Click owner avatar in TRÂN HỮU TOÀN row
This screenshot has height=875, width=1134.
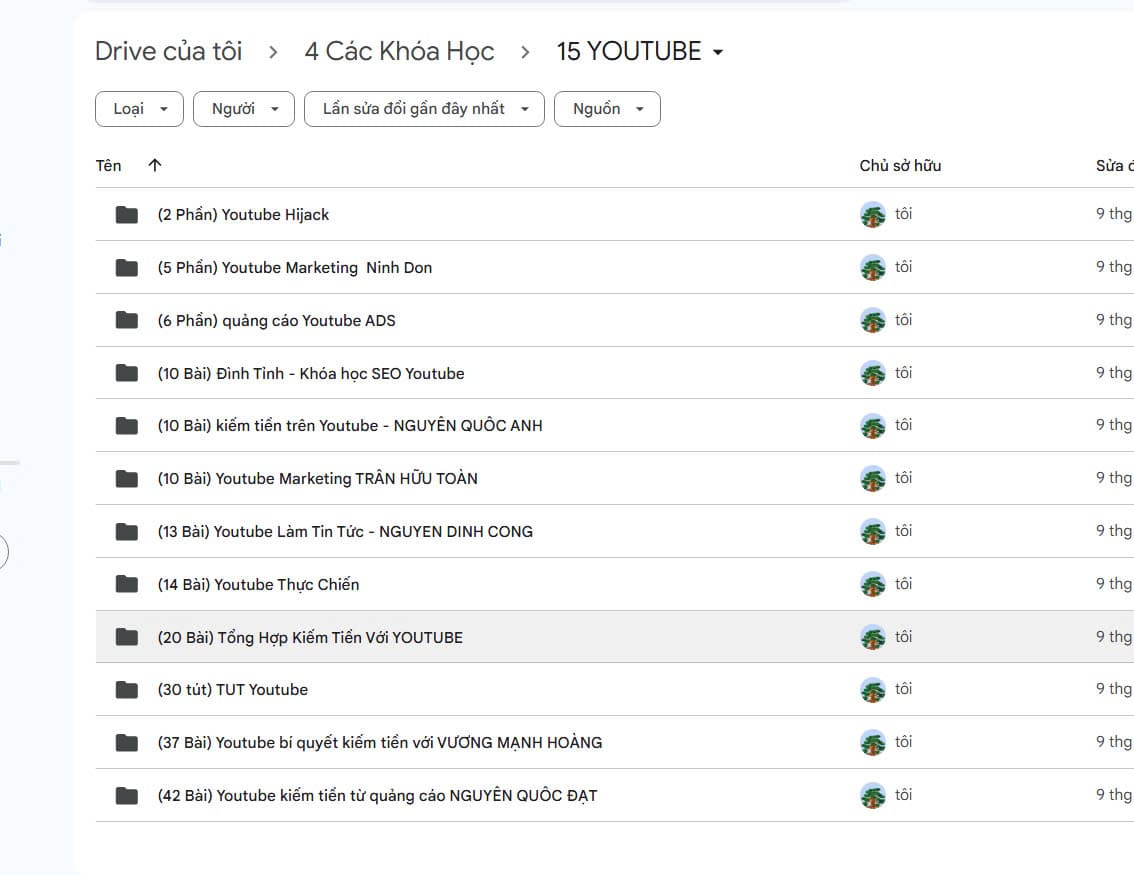(x=873, y=479)
